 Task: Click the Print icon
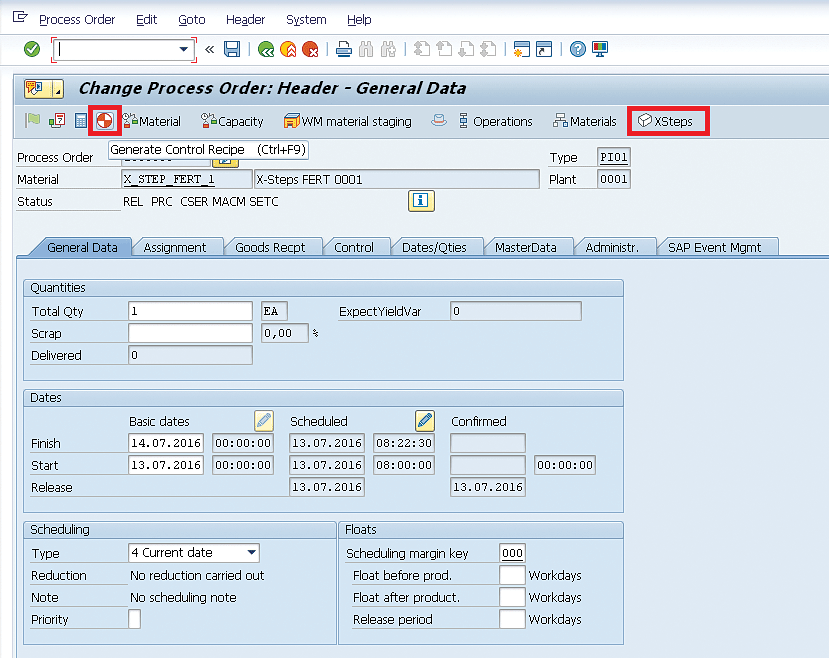tap(343, 49)
